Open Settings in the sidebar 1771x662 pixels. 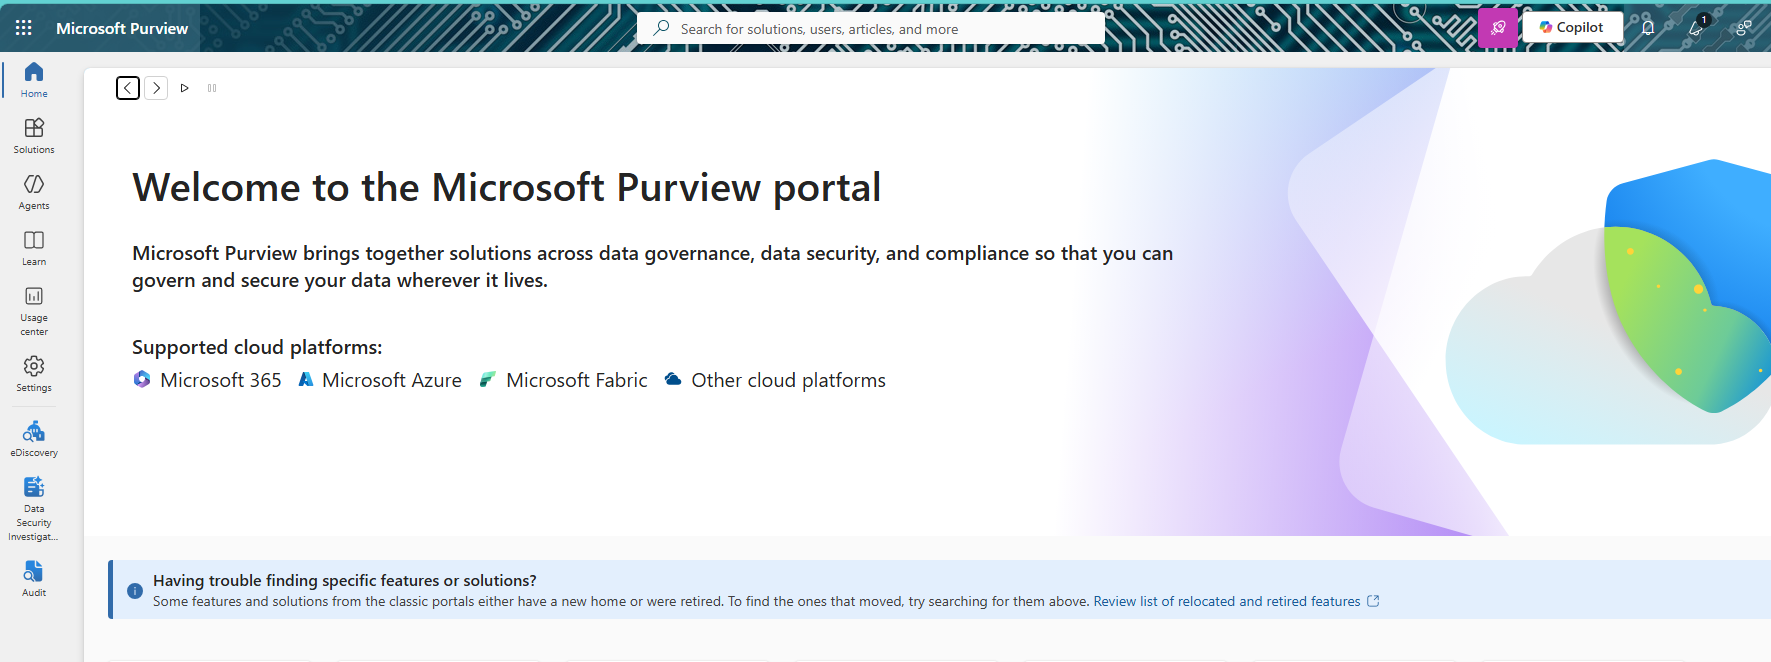[x=34, y=374]
